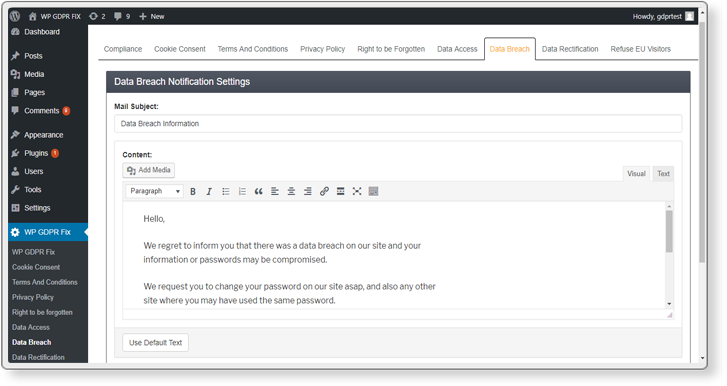Open Terms And Conditions submenu link
Screen dimensions: 727x386
(x=45, y=282)
